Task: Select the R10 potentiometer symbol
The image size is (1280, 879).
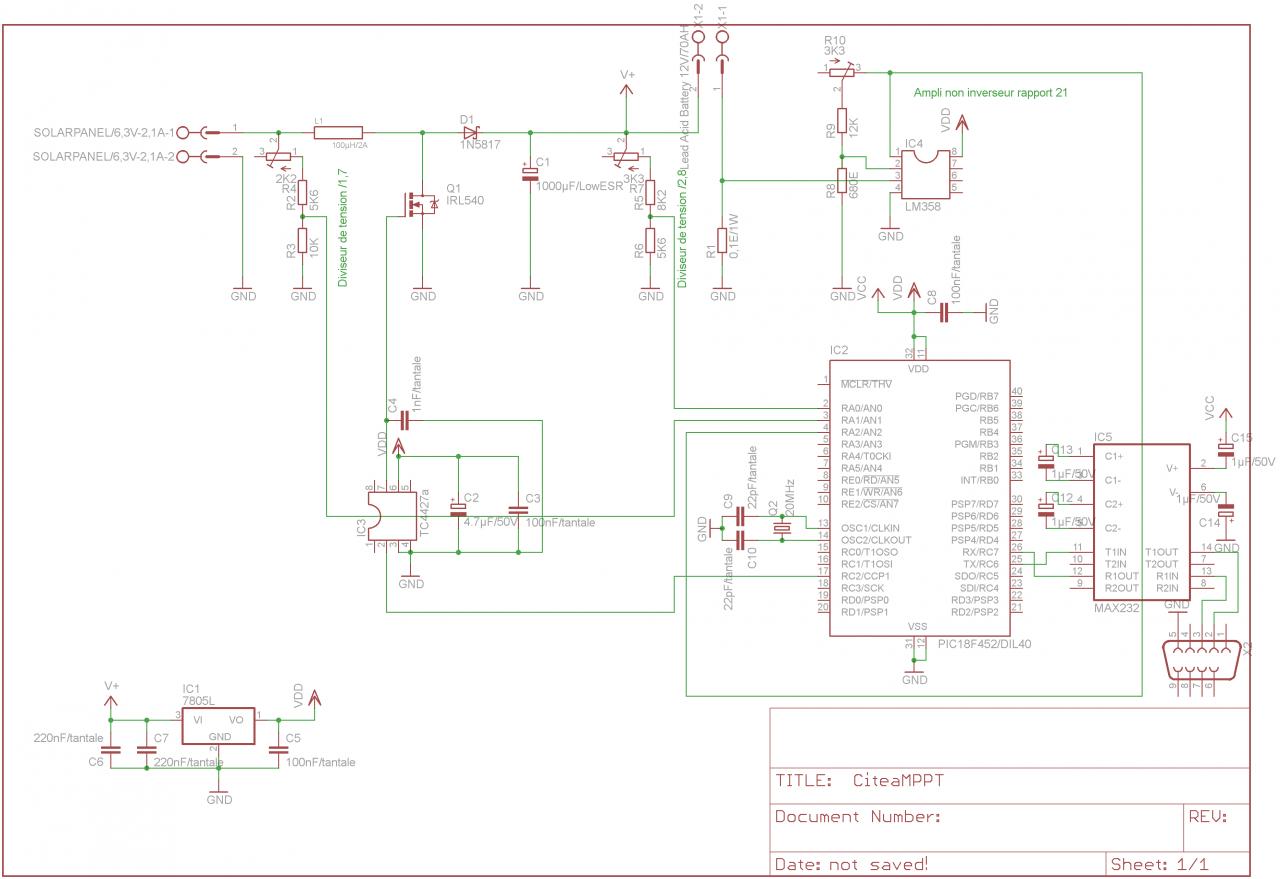Action: (x=841, y=71)
